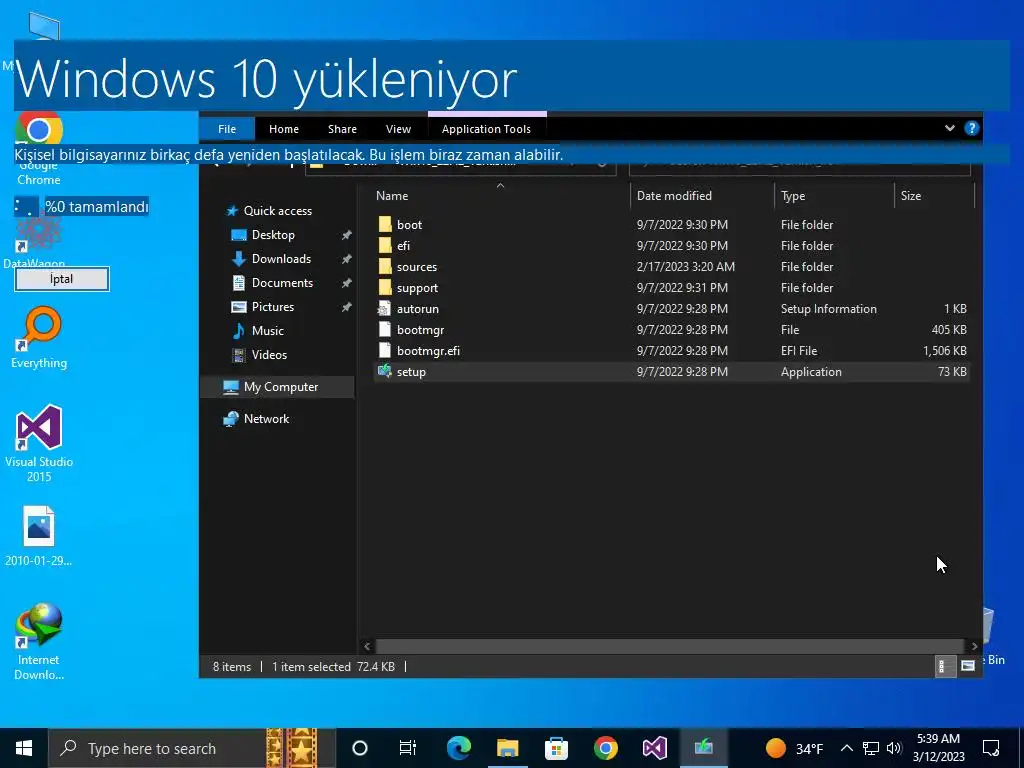The width and height of the screenshot is (1024, 768).
Task: Open Everything desktop shortcut
Action: [39, 338]
